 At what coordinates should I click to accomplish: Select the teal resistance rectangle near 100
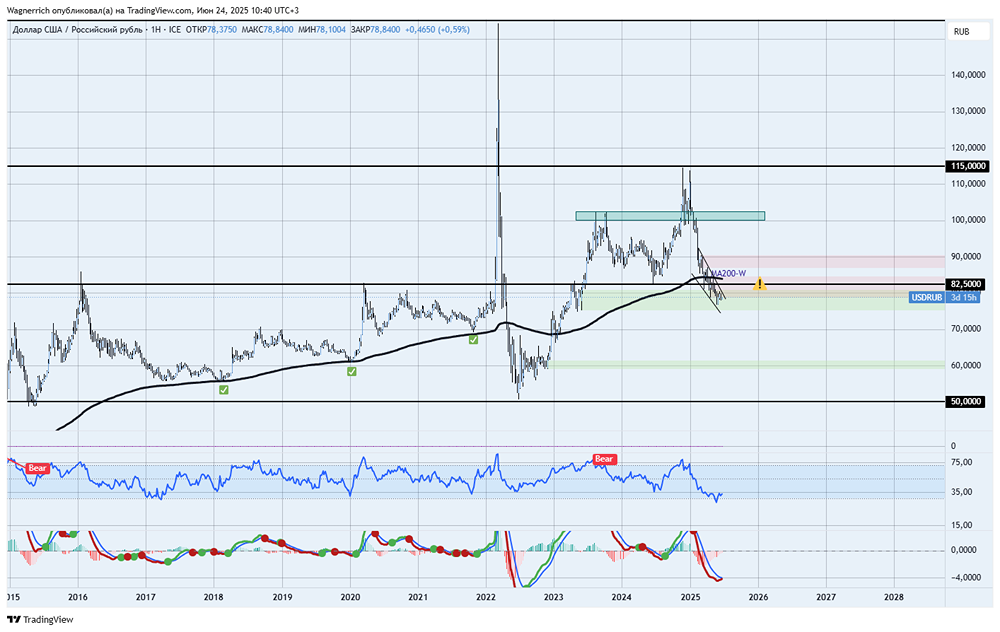click(x=670, y=216)
